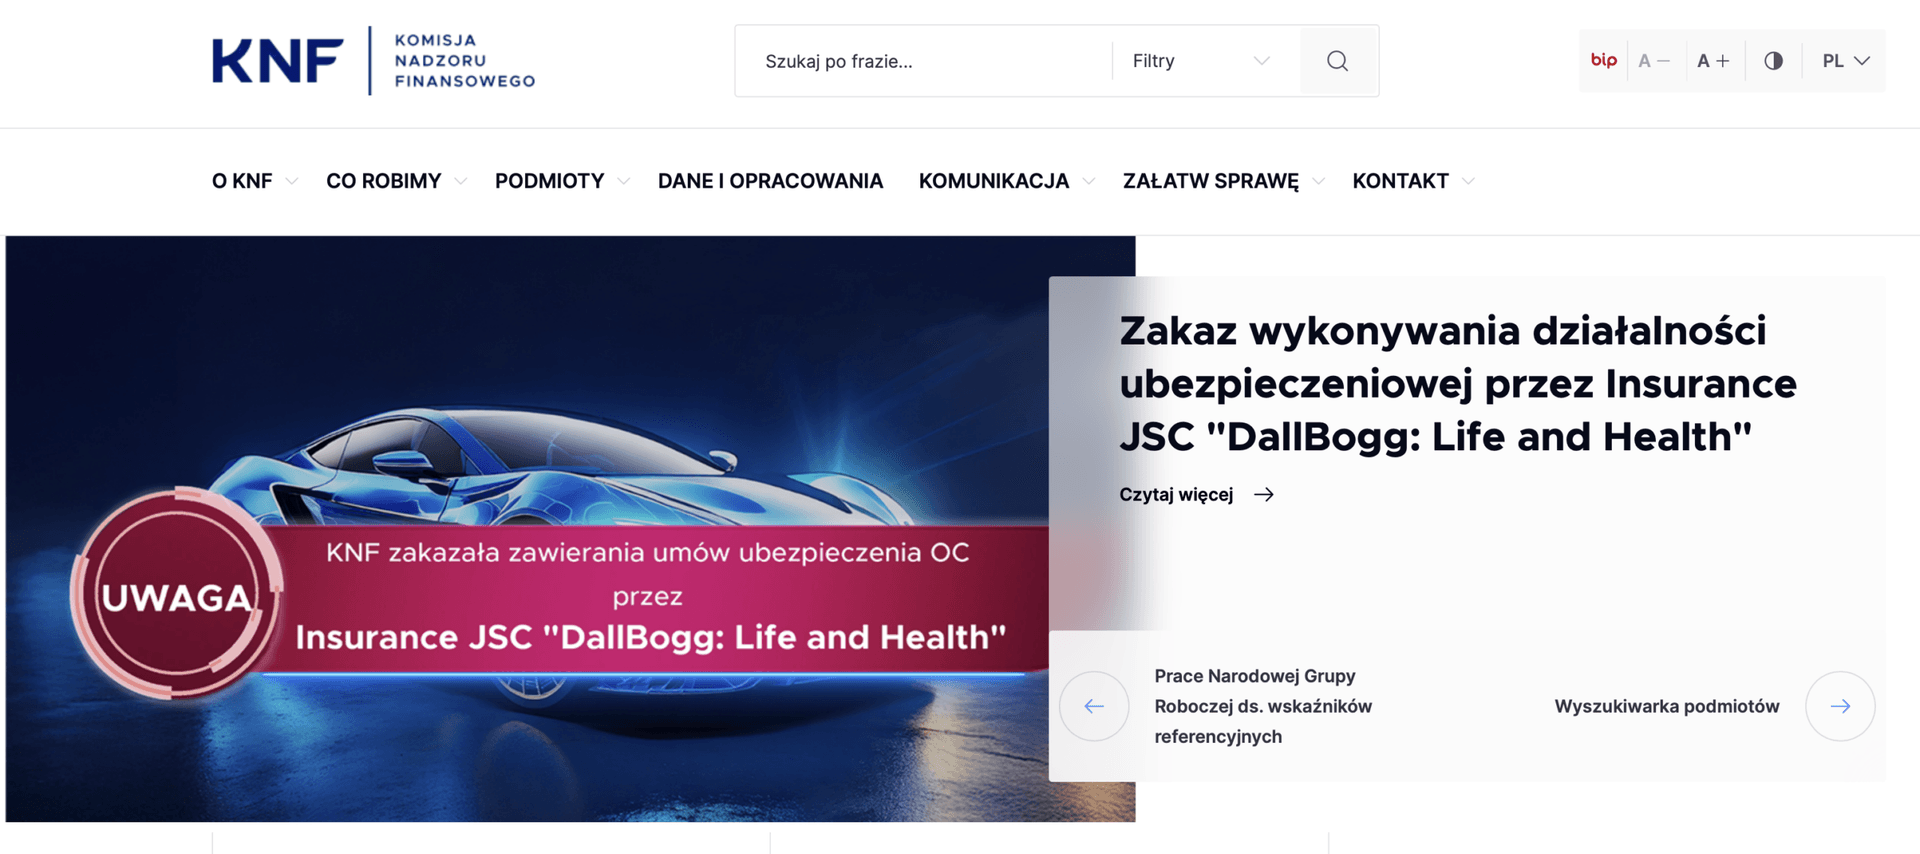1920x854 pixels.
Task: Click chevron next to KONTAKT
Action: pos(1469,182)
